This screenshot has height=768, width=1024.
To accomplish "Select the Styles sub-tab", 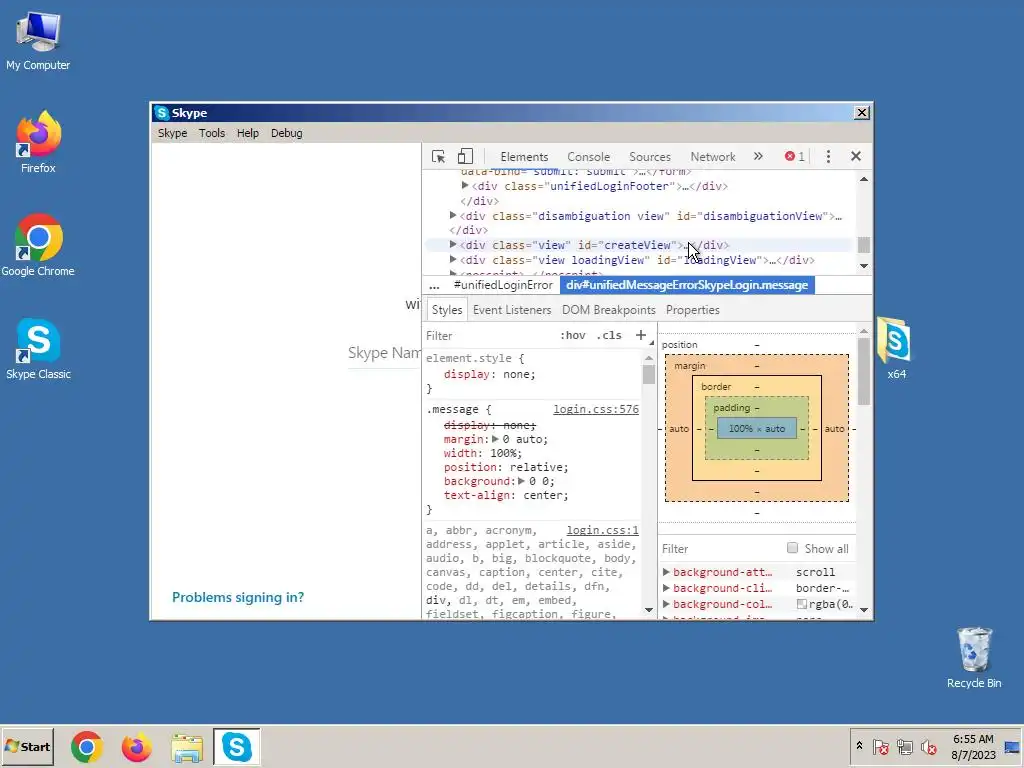I will click(447, 310).
